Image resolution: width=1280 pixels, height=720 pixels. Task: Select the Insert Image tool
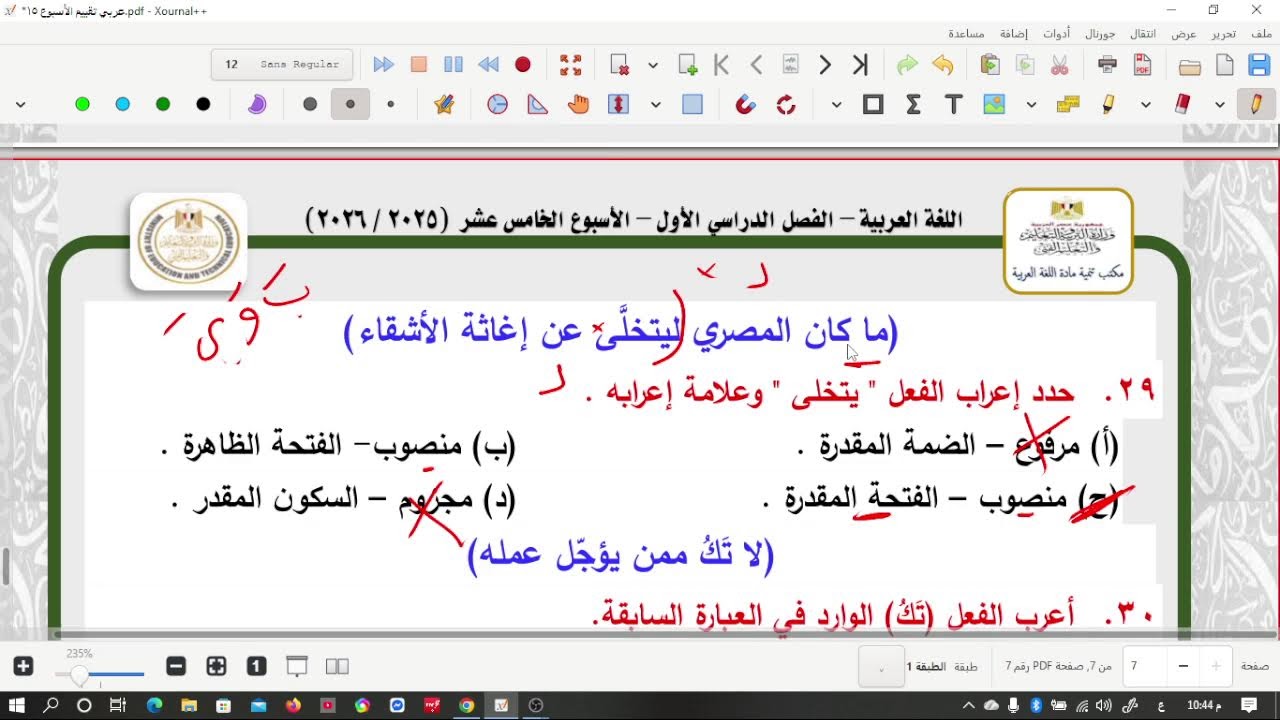993,104
